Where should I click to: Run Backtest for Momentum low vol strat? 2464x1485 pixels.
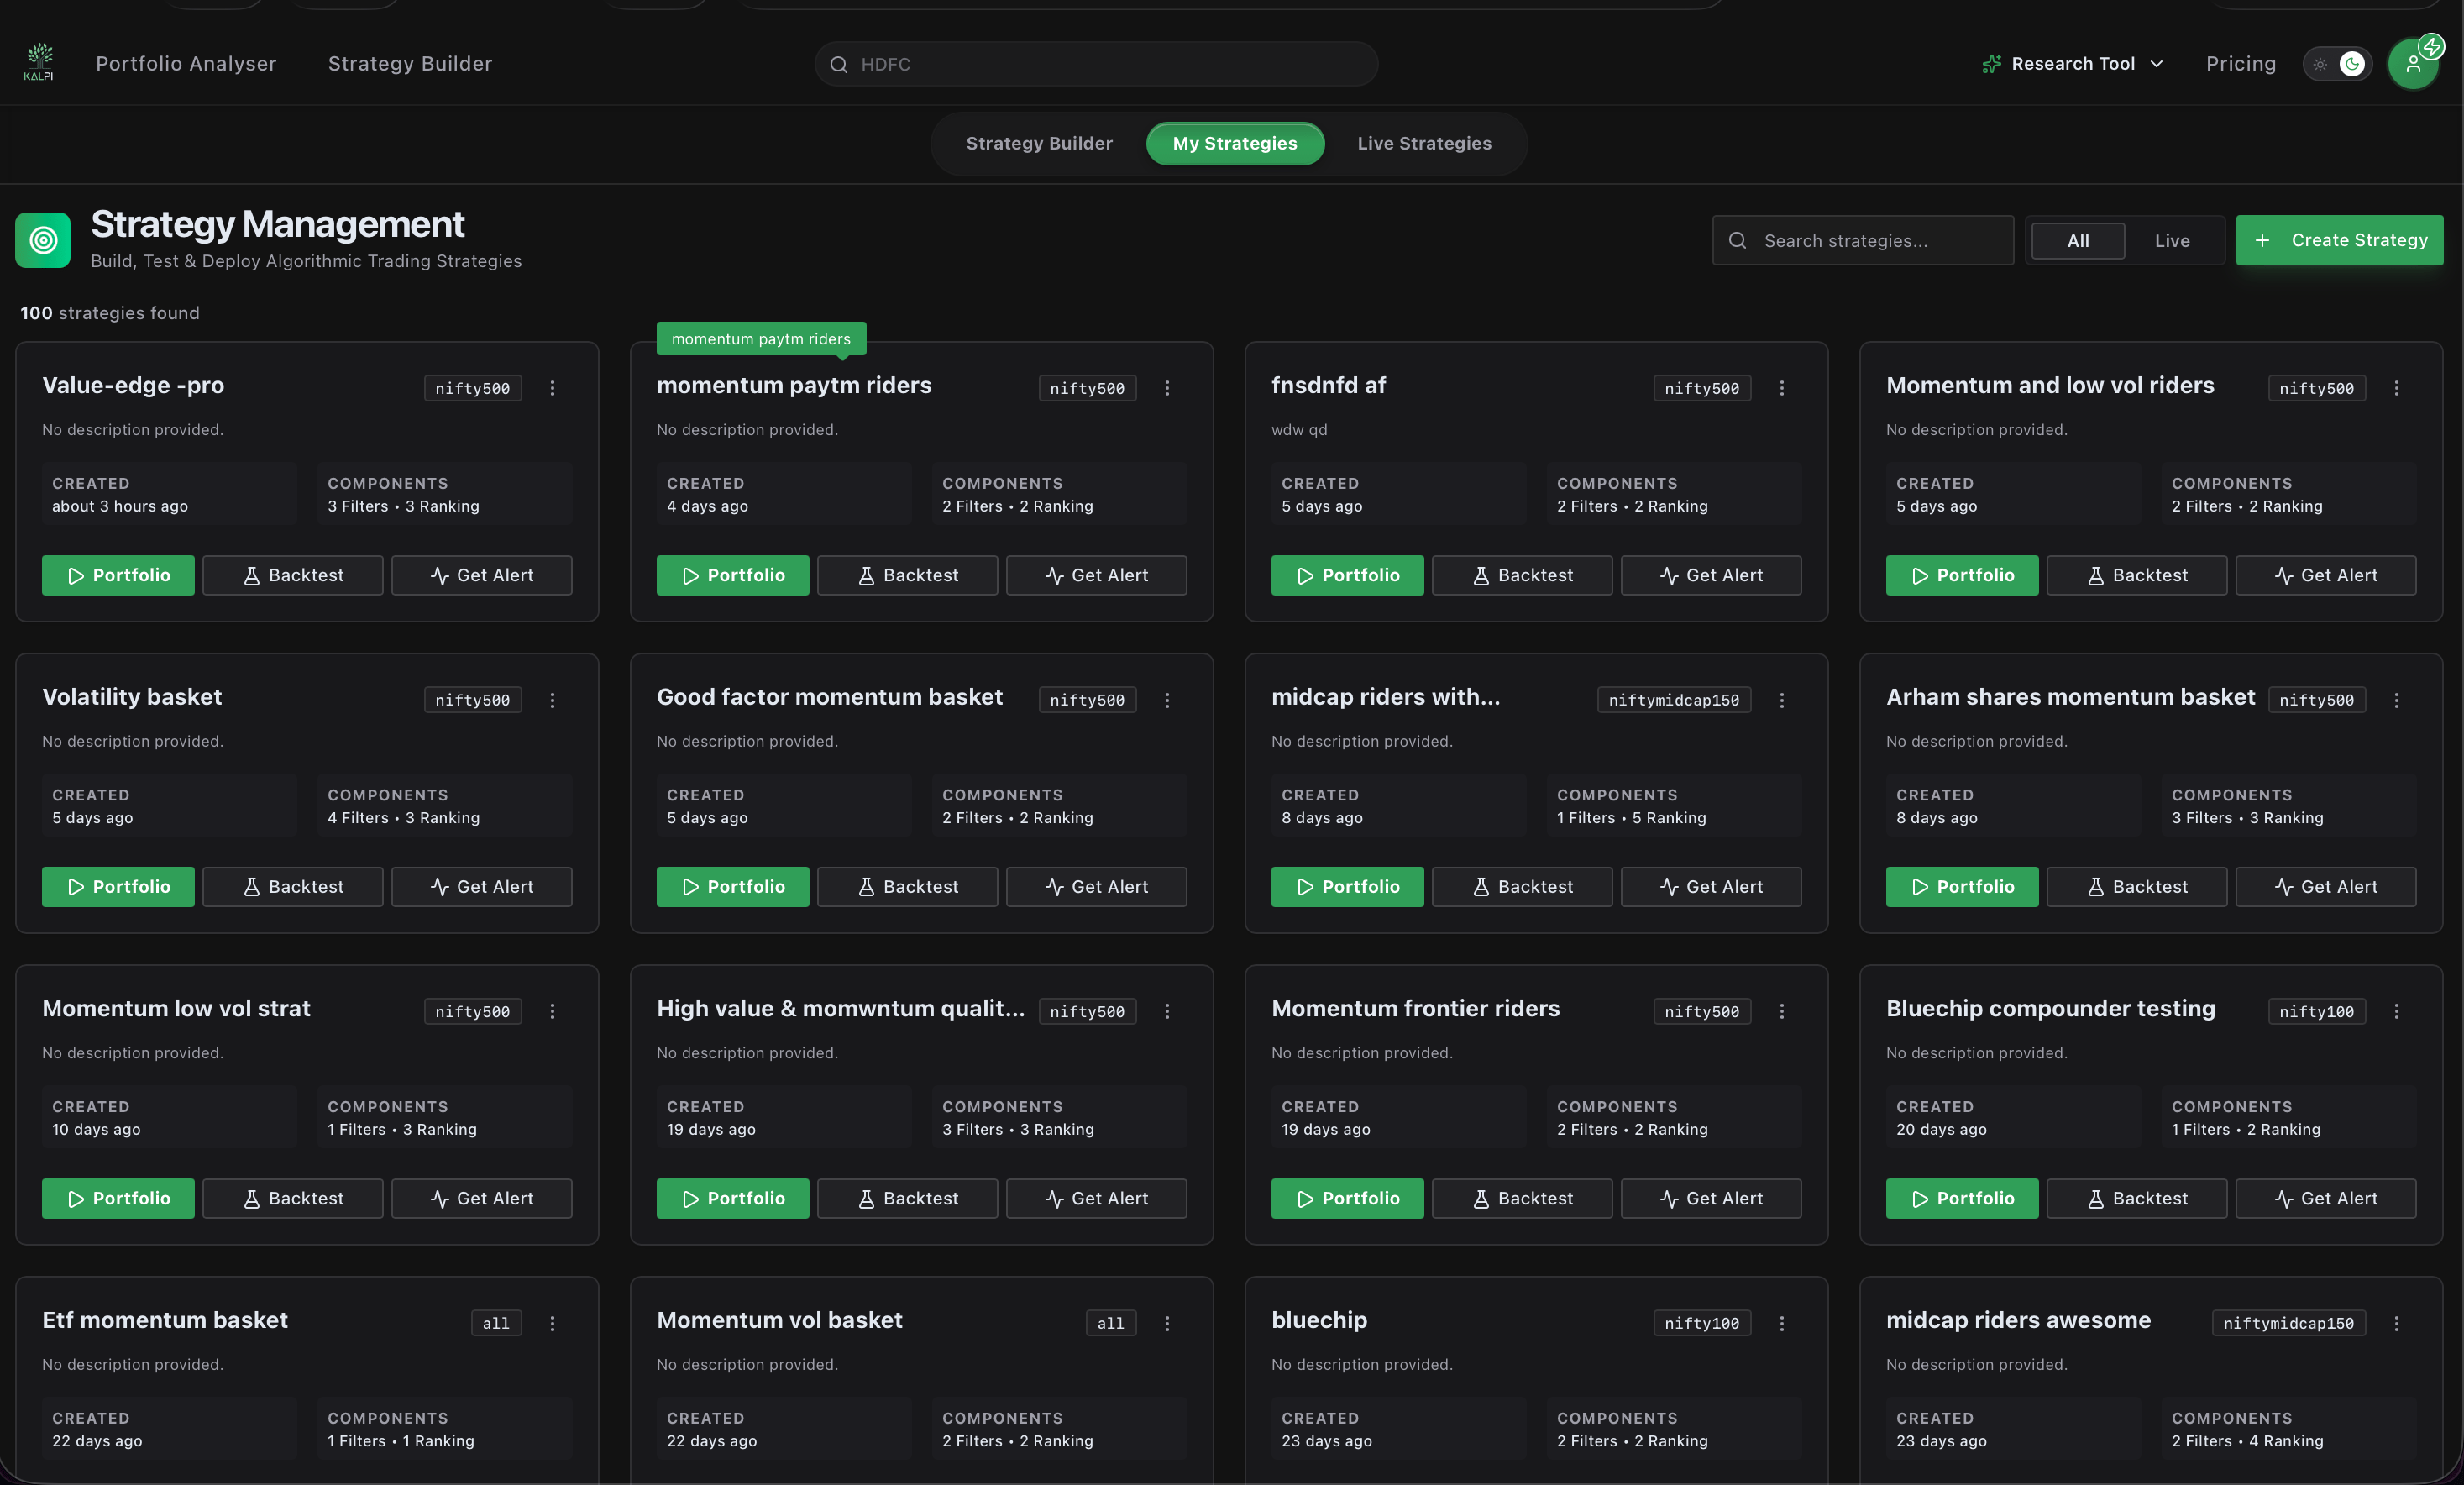[293, 1198]
